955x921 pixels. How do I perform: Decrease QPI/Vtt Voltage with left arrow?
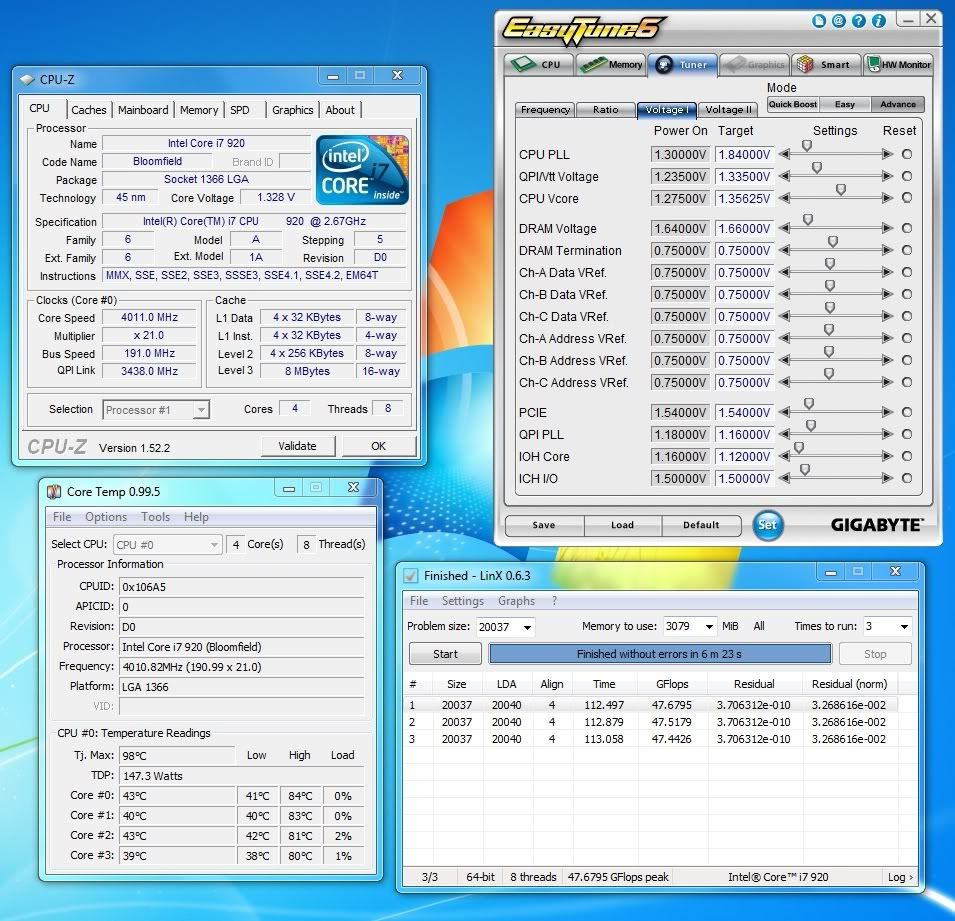(784, 176)
